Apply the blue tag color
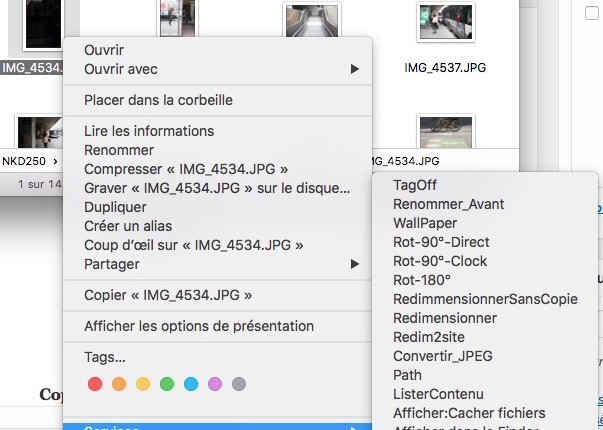 pyautogui.click(x=191, y=384)
